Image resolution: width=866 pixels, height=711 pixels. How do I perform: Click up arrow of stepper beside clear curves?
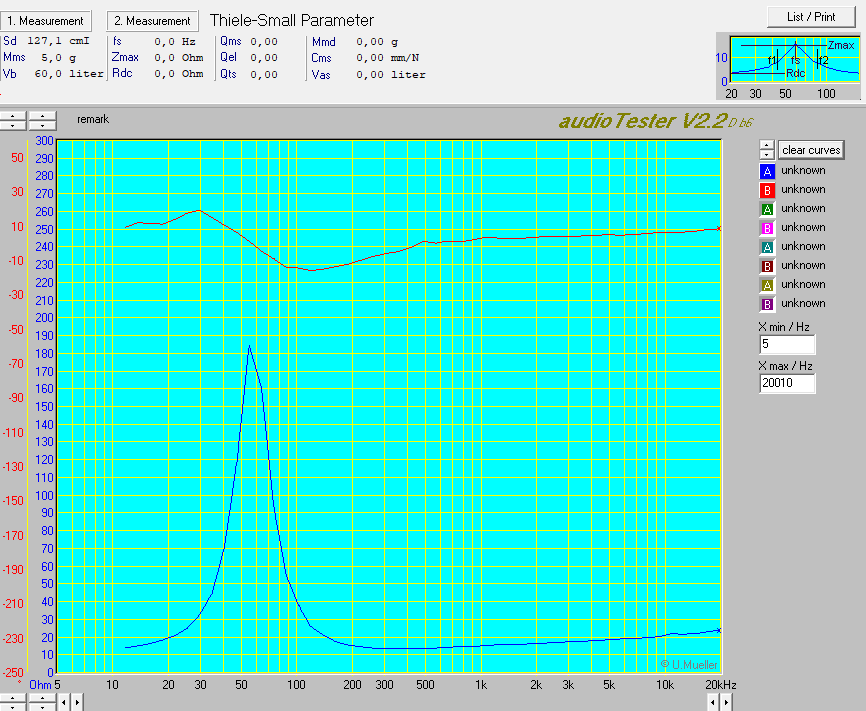tap(767, 145)
